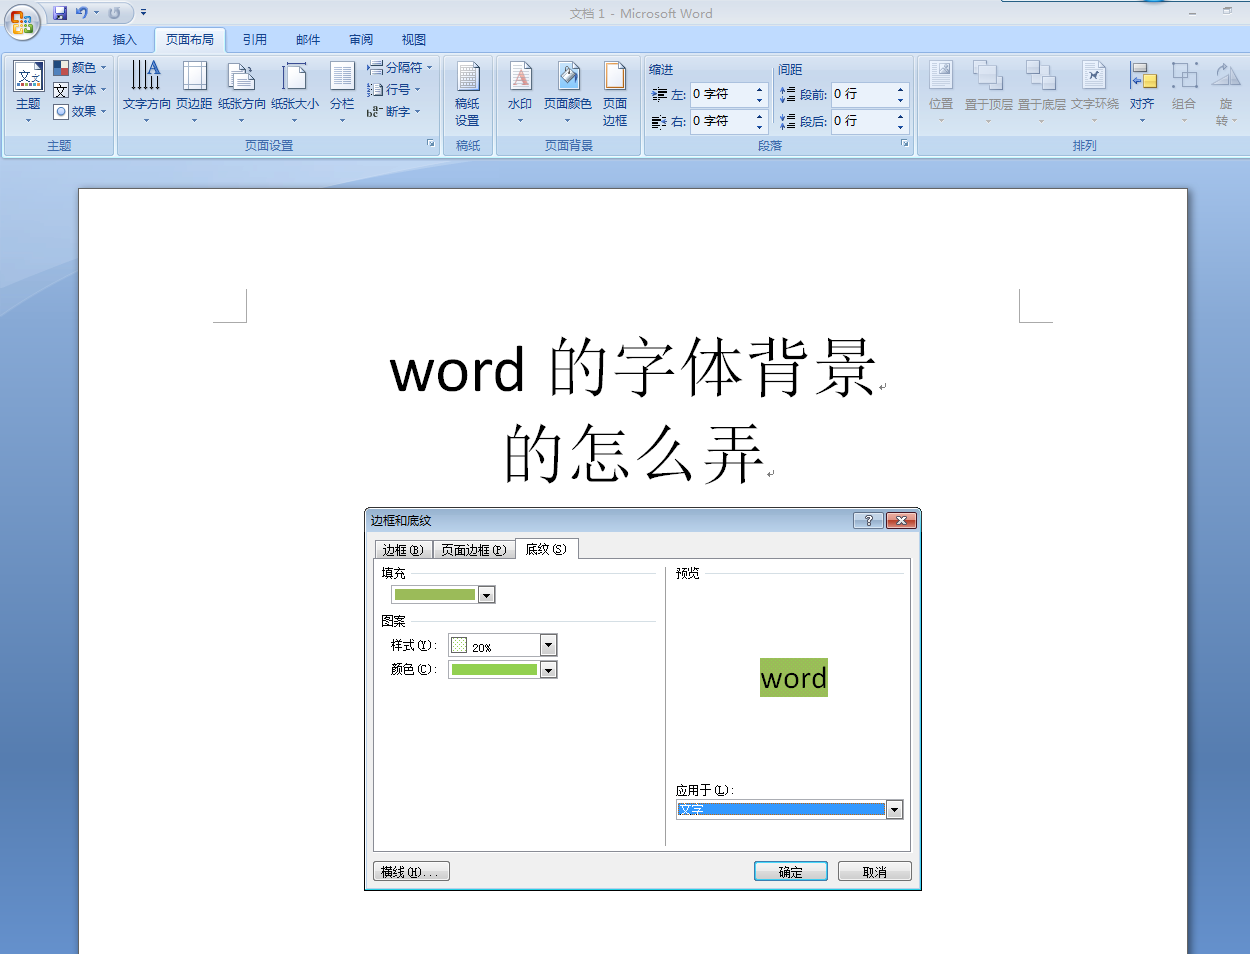Open Align (对齐) menu in Arrange group
Viewport: 1250px width, 954px height.
click(x=1142, y=91)
